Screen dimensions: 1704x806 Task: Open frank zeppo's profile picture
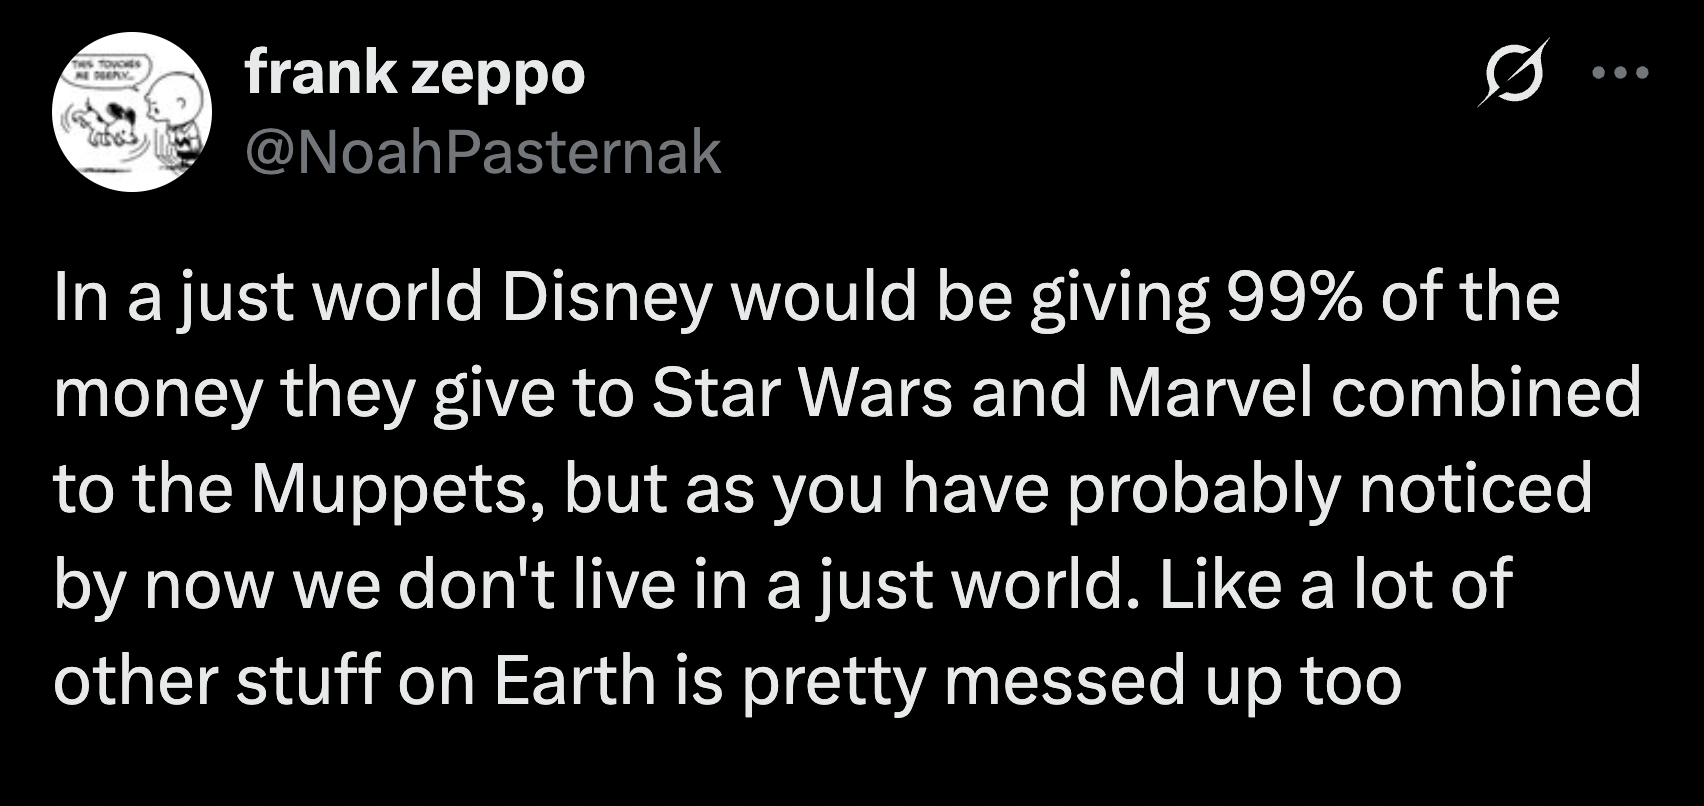click(132, 112)
